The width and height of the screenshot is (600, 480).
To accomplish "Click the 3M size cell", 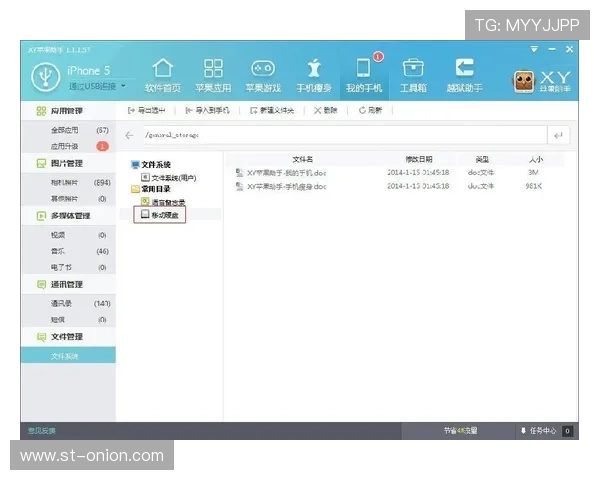I will coord(533,173).
